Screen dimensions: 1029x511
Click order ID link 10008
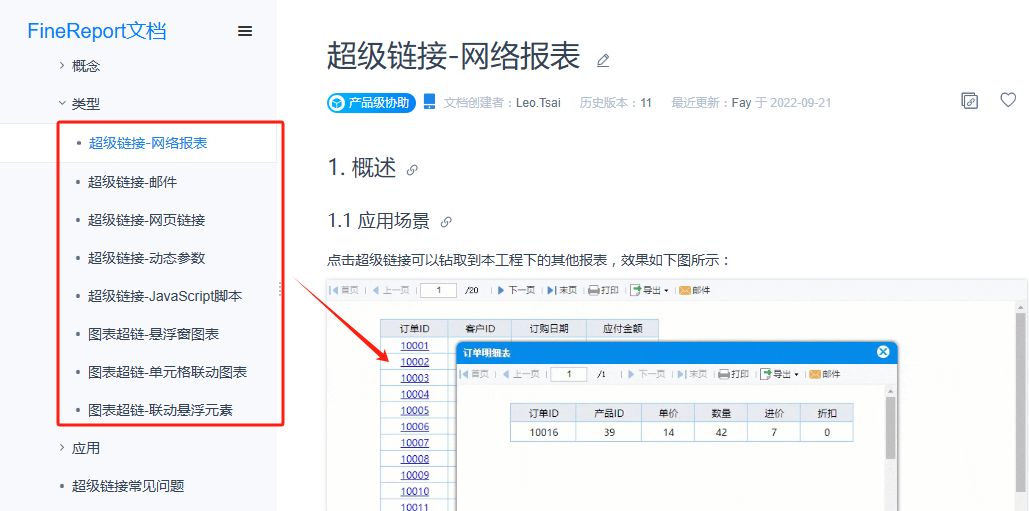[x=414, y=459]
